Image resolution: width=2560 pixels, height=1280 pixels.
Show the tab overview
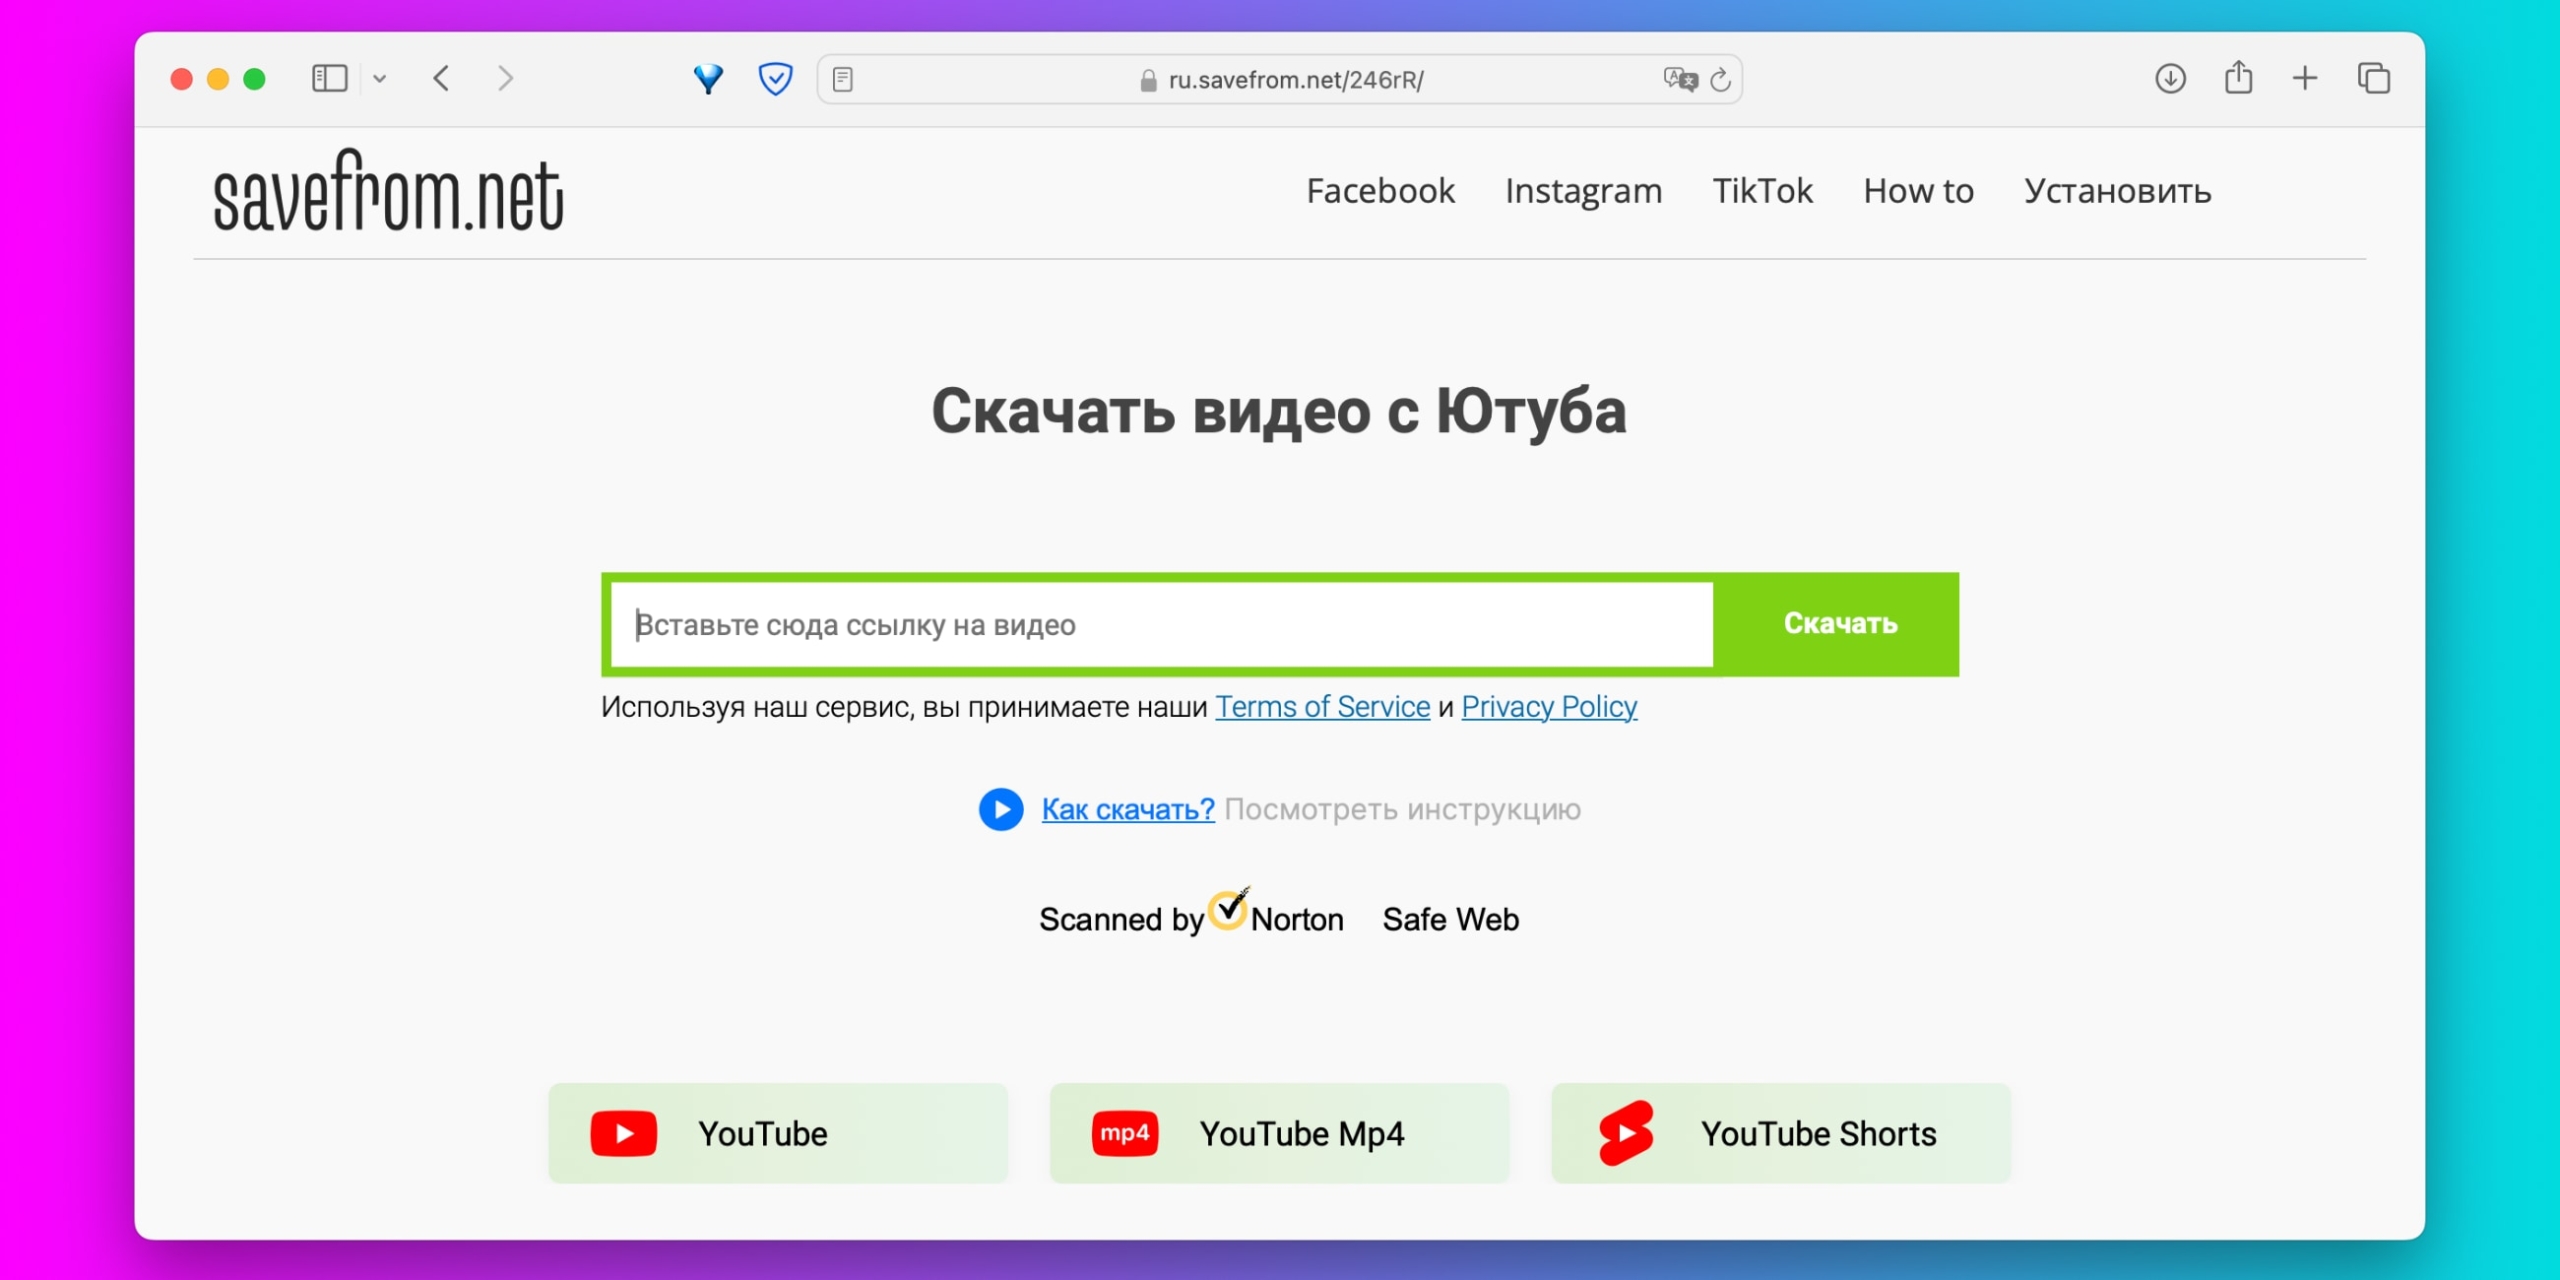click(x=2373, y=78)
